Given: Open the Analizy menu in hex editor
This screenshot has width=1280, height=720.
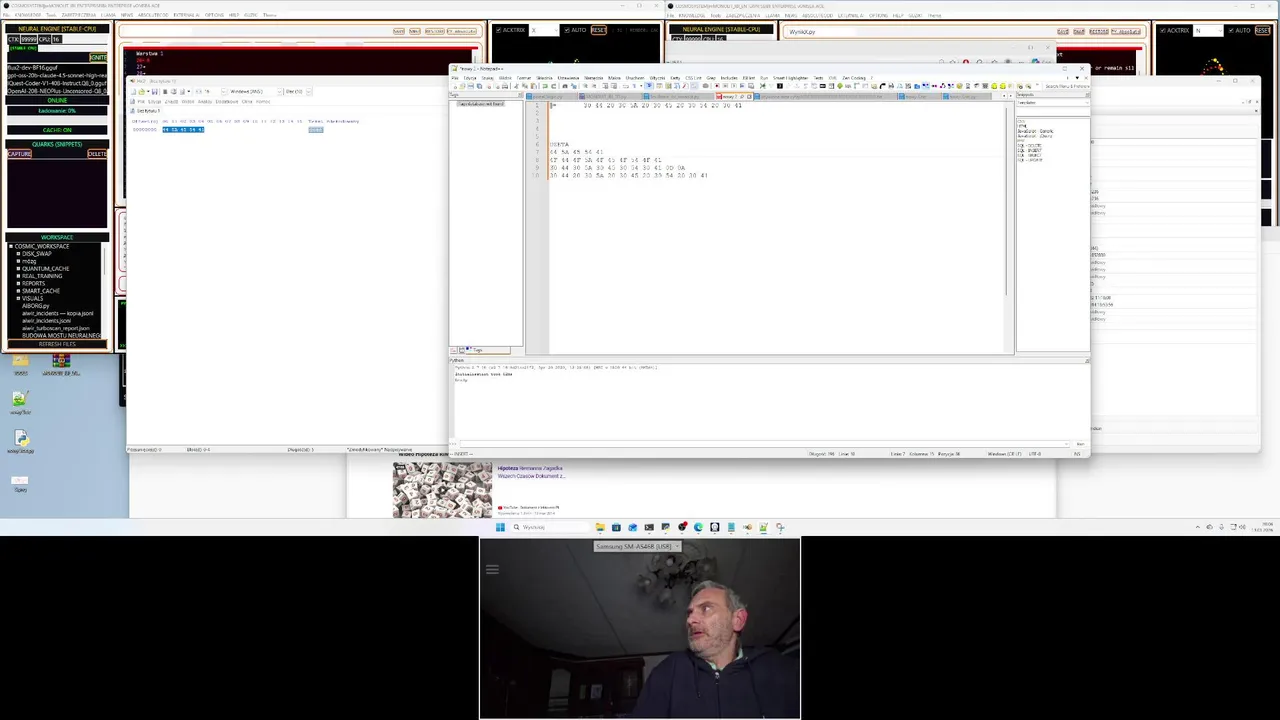Looking at the screenshot, I should (x=204, y=101).
